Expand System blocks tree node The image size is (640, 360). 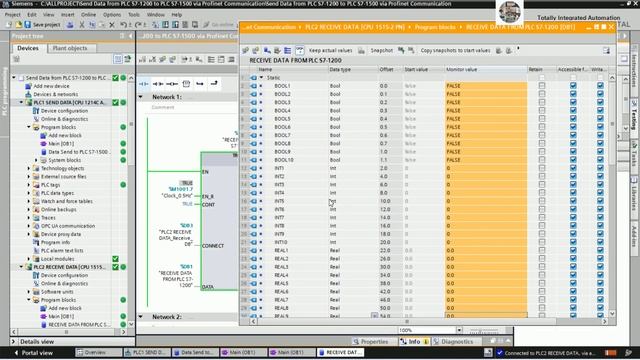click(x=36, y=160)
